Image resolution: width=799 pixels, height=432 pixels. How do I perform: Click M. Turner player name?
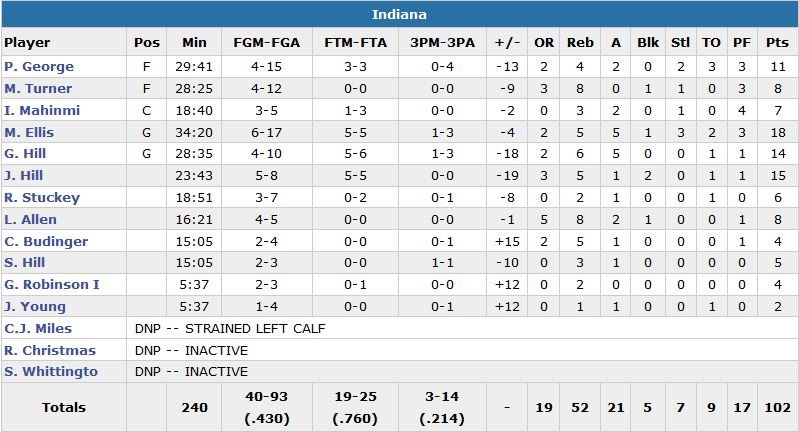pyautogui.click(x=38, y=89)
